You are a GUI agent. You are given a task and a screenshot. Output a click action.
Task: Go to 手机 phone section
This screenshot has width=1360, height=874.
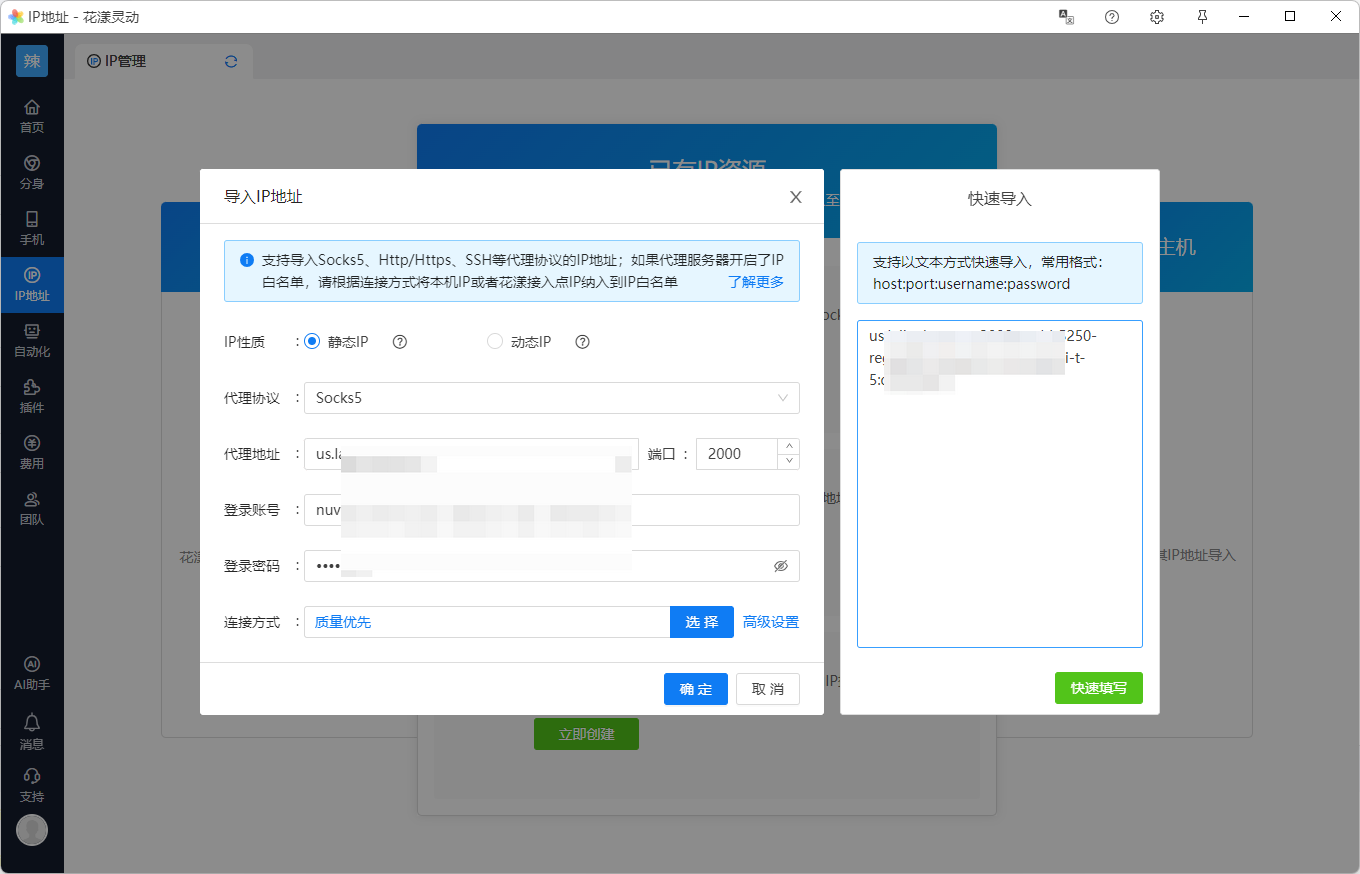click(x=32, y=228)
